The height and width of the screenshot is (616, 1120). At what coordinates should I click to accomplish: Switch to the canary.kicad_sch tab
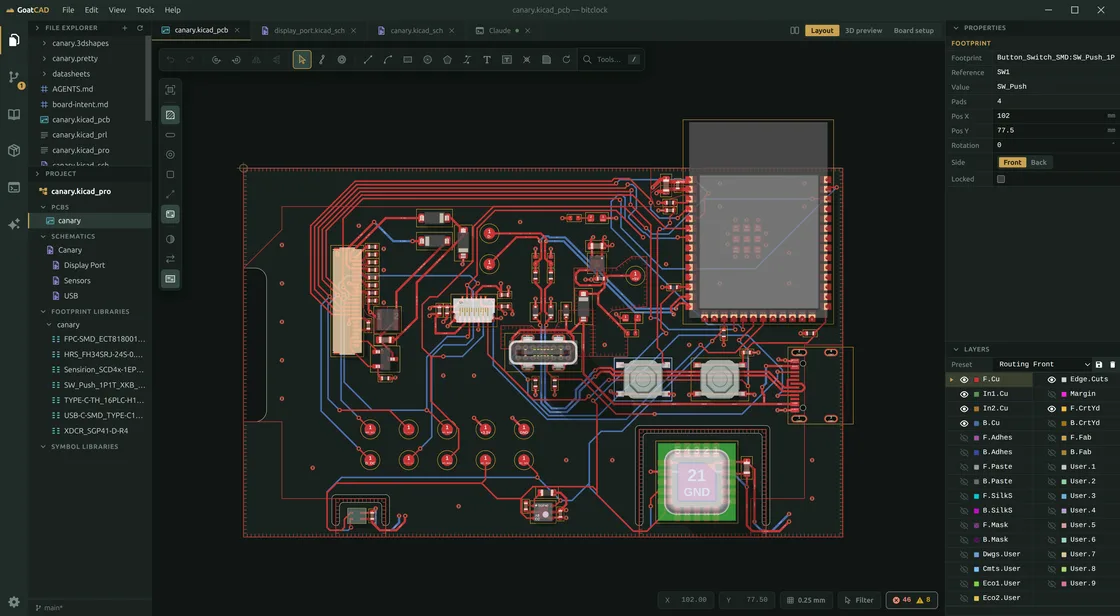(416, 31)
